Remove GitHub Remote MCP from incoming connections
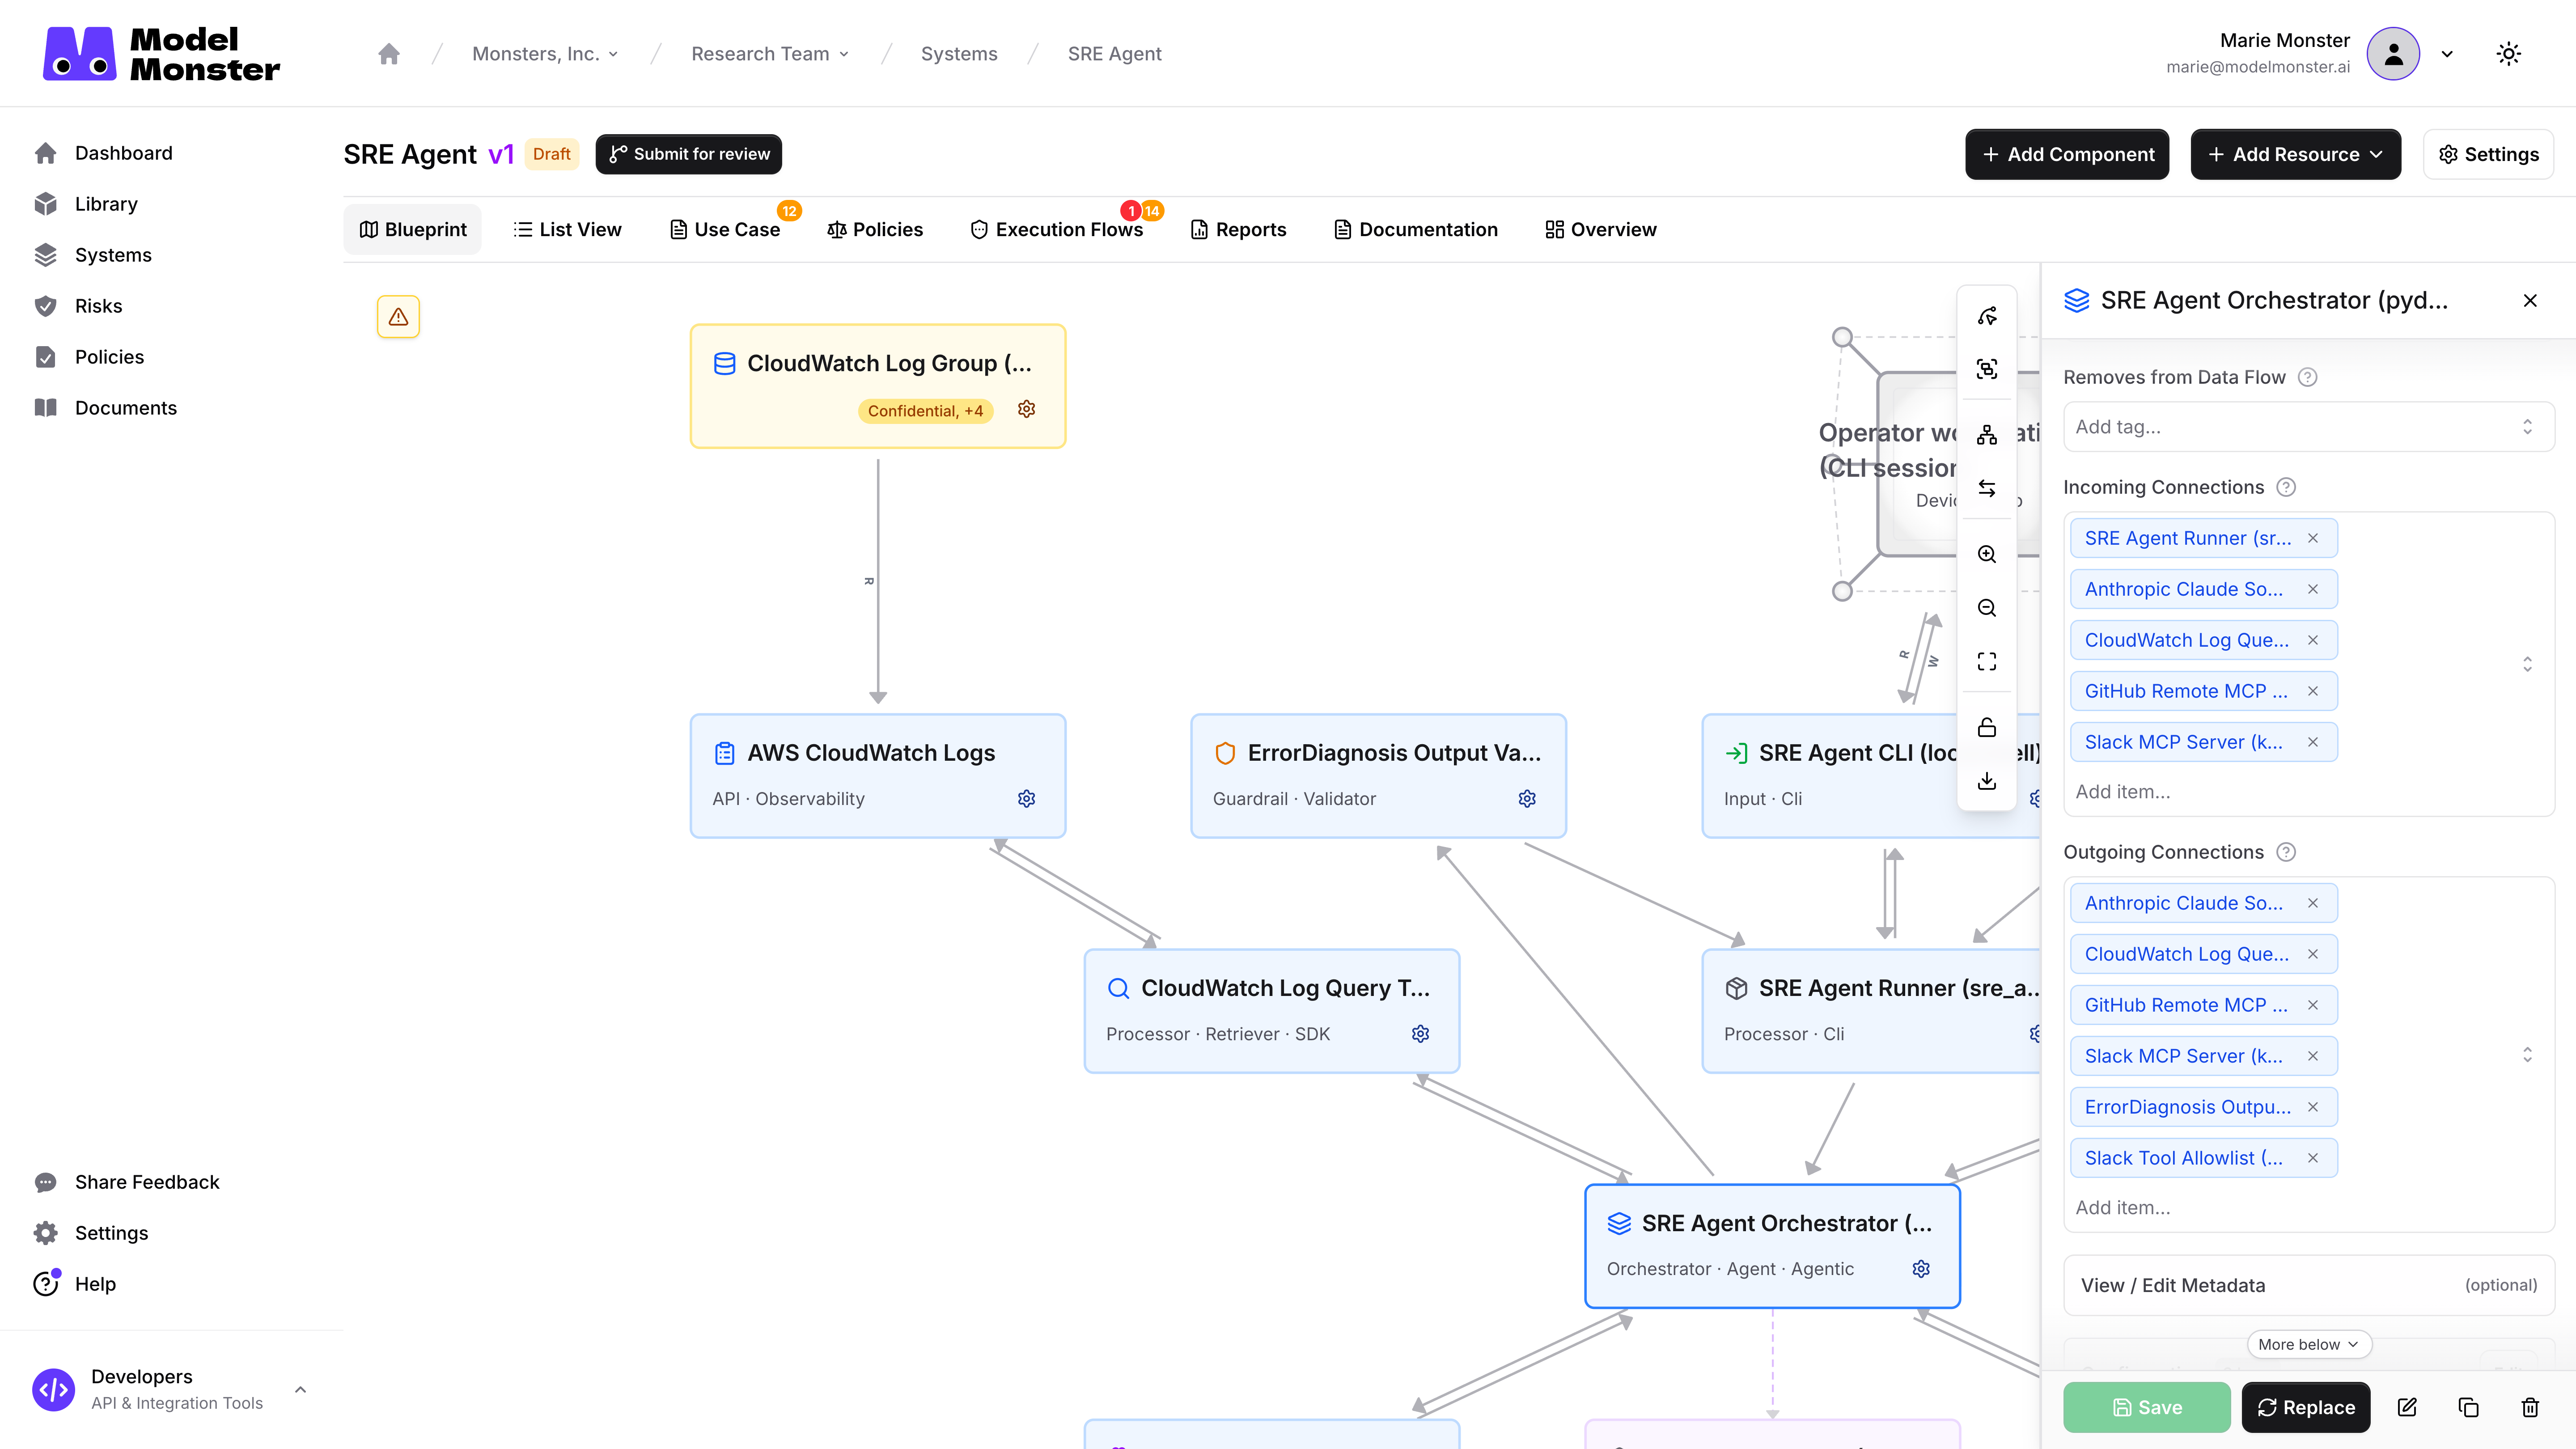The height and width of the screenshot is (1449, 2576). click(x=2313, y=691)
